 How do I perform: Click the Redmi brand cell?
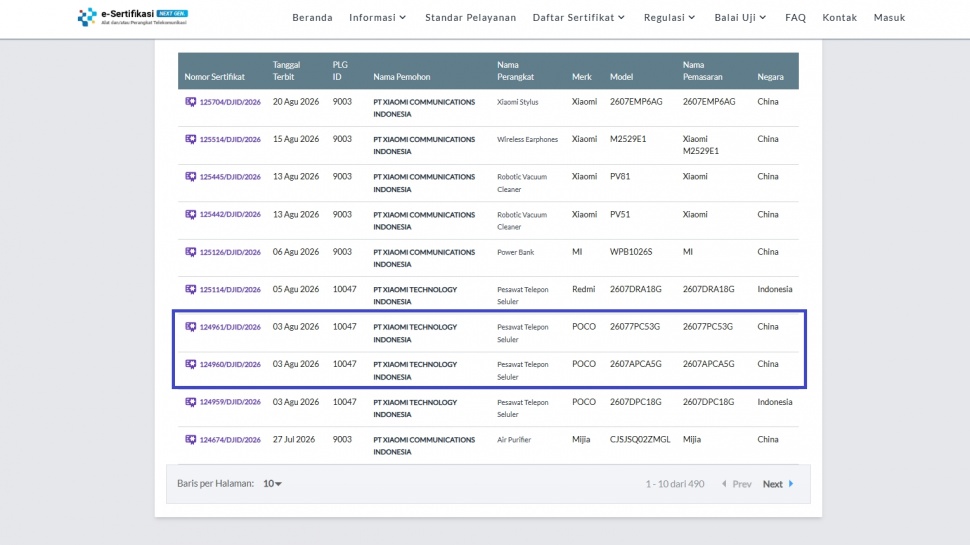[x=583, y=289]
